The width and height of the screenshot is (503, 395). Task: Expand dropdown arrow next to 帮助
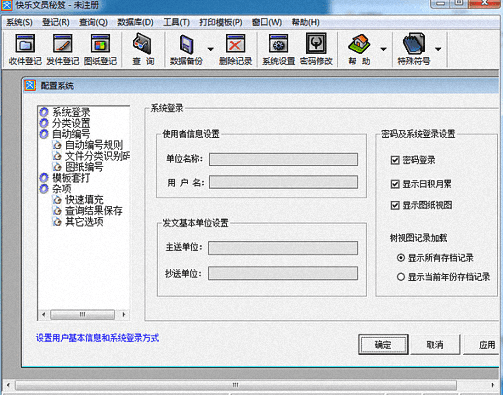[x=383, y=49]
